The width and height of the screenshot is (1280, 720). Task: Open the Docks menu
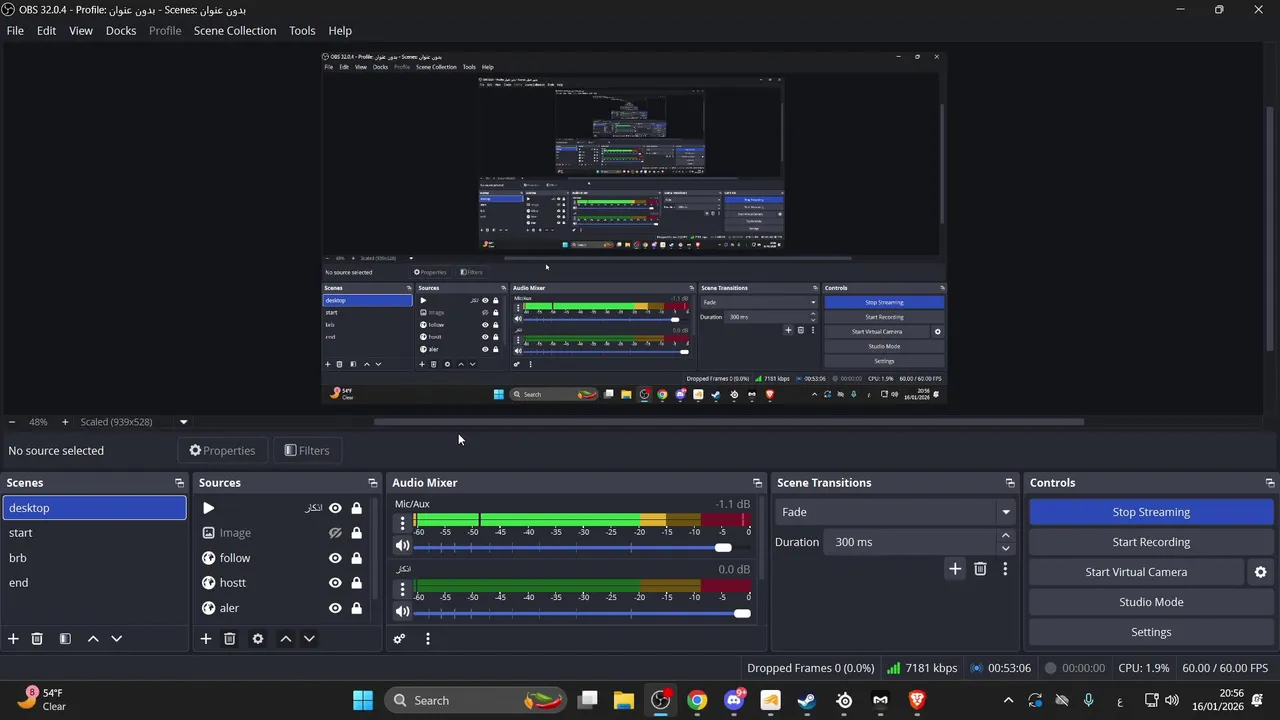pyautogui.click(x=121, y=30)
